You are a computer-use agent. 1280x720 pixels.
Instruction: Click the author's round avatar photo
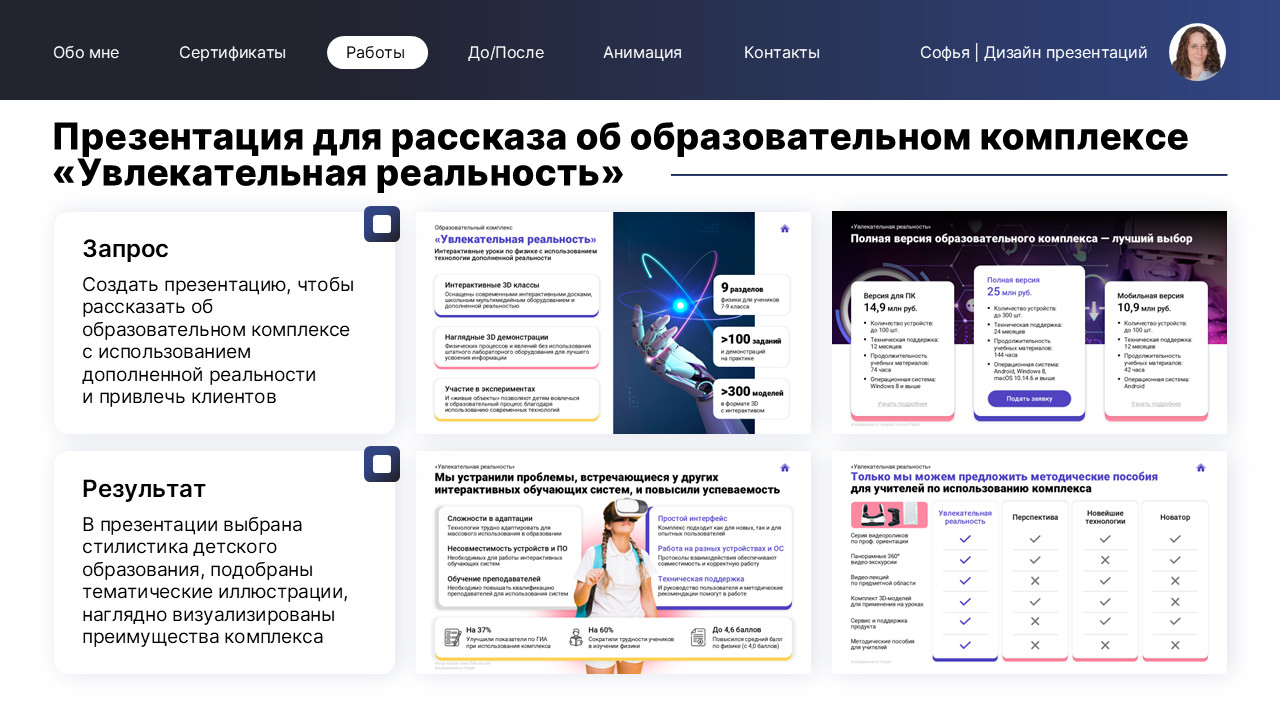[1197, 52]
